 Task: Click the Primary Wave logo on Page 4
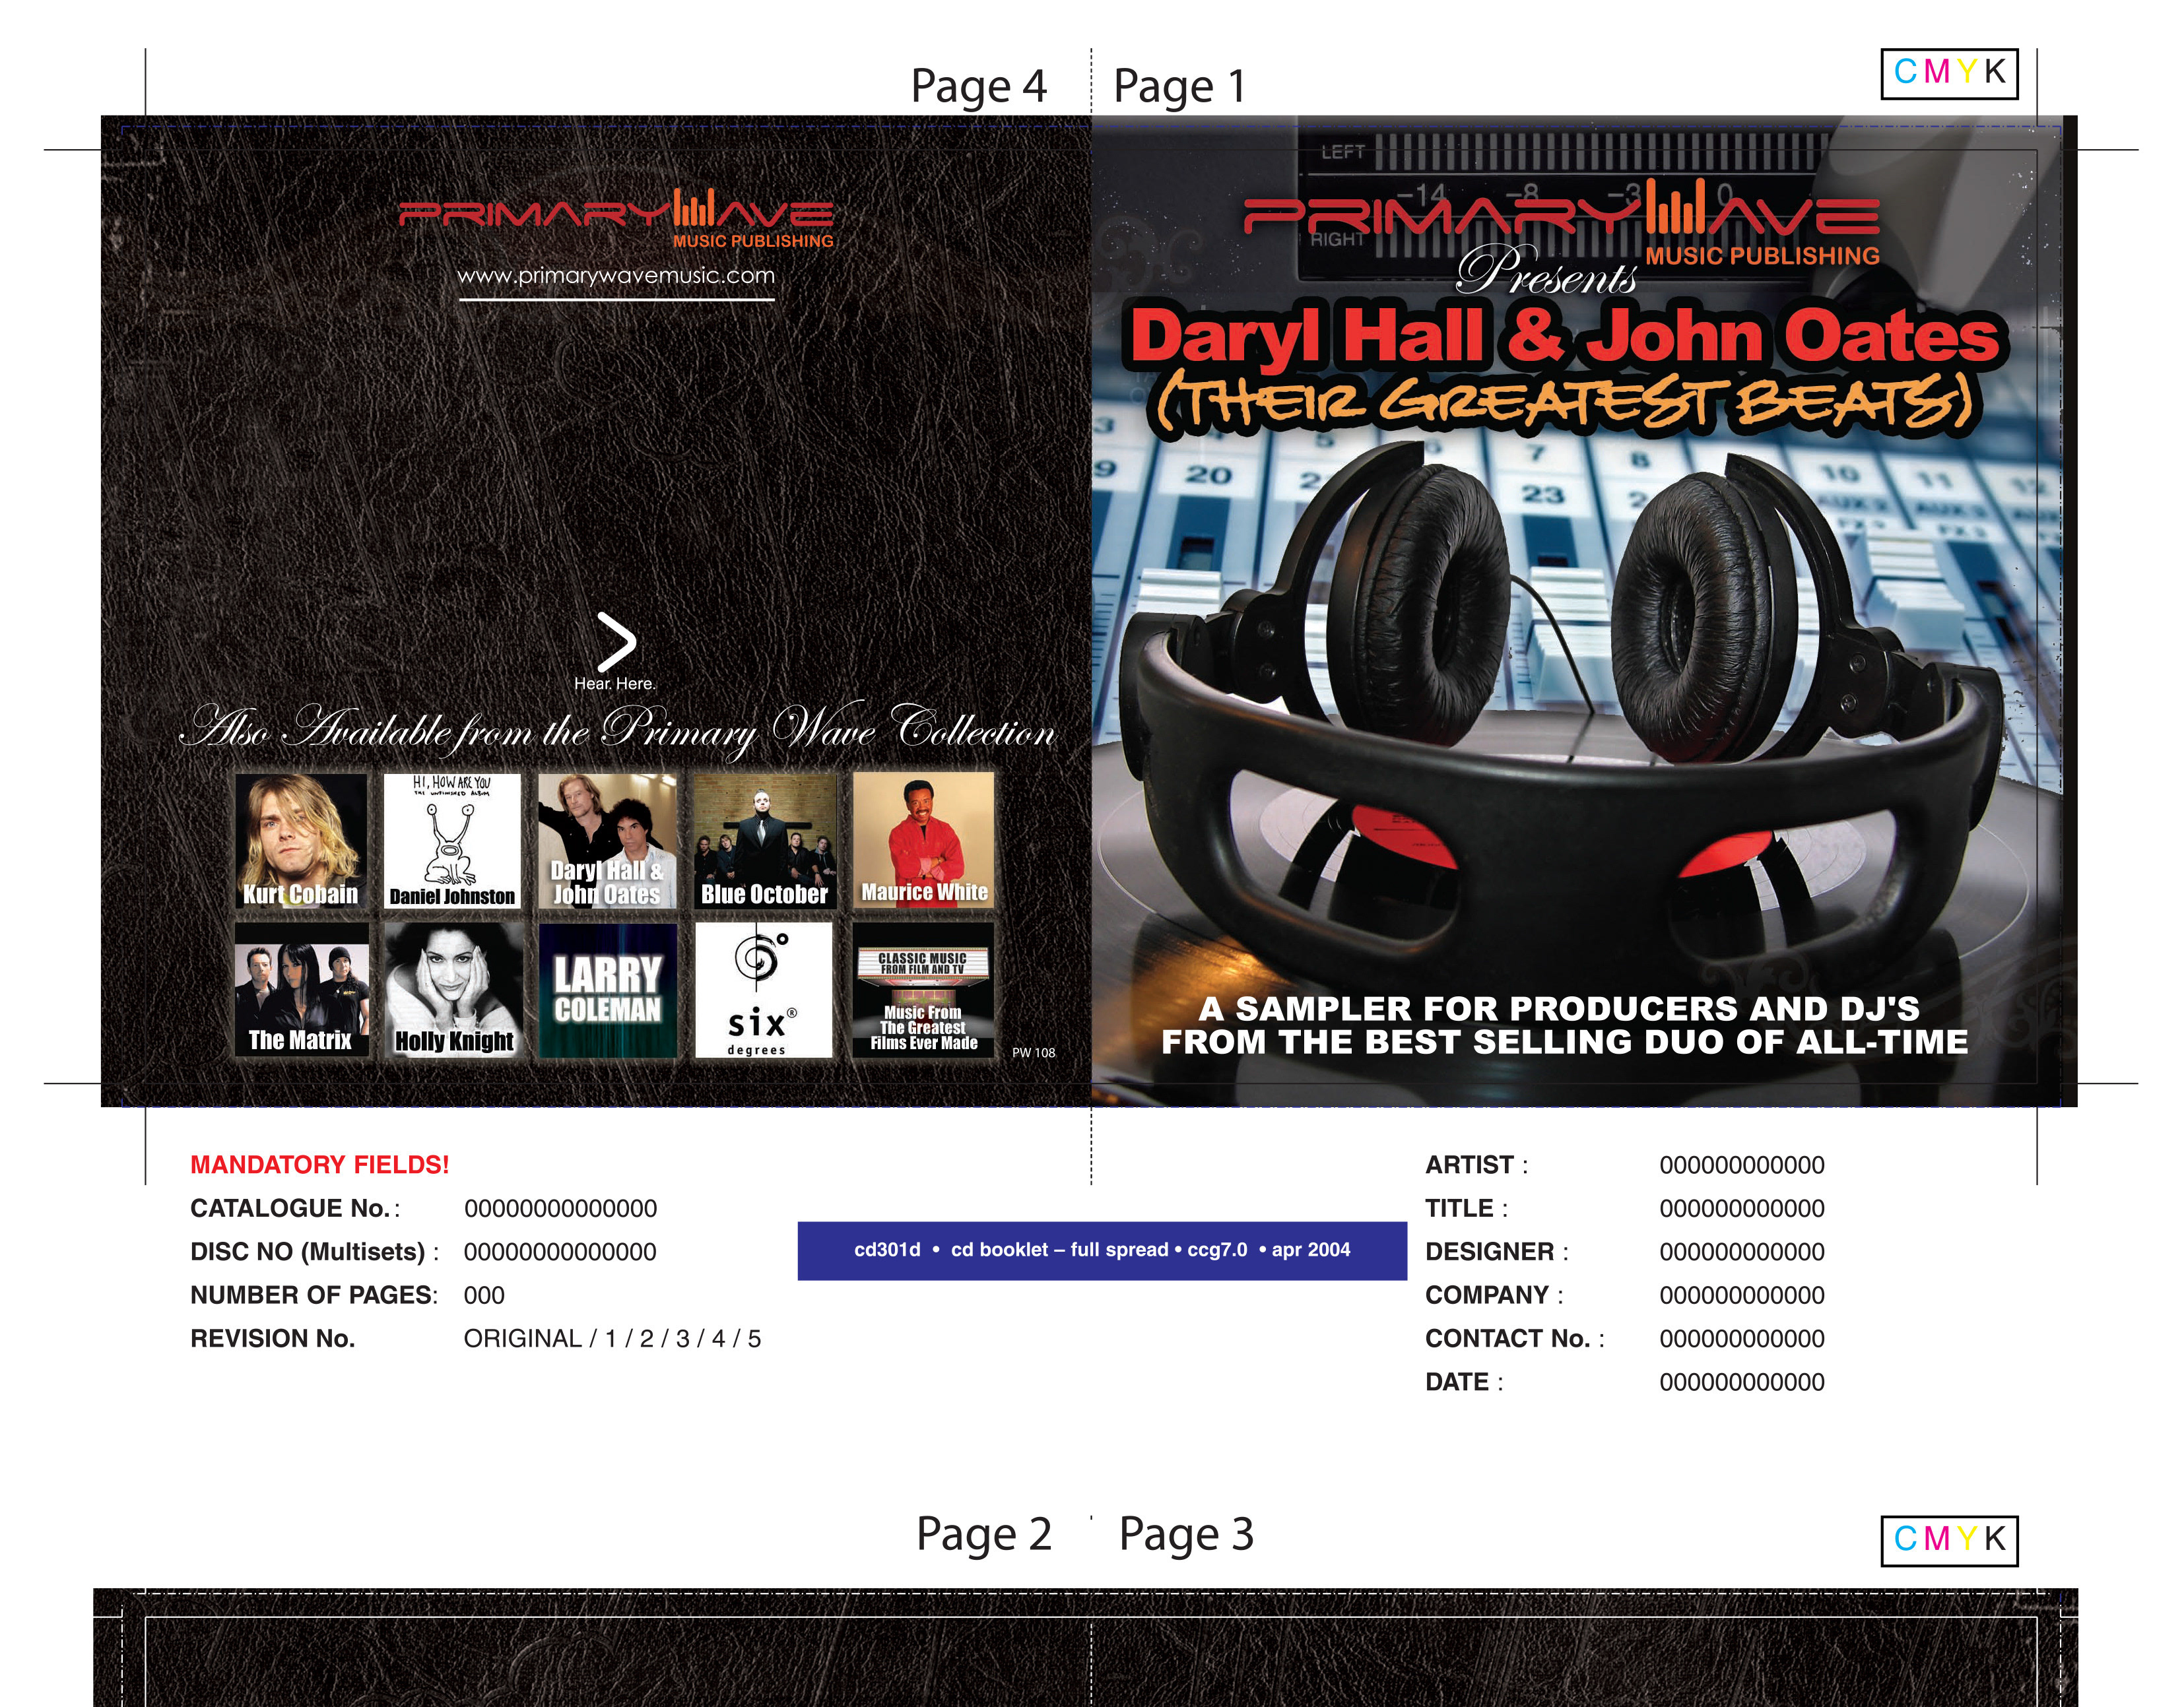(616, 218)
